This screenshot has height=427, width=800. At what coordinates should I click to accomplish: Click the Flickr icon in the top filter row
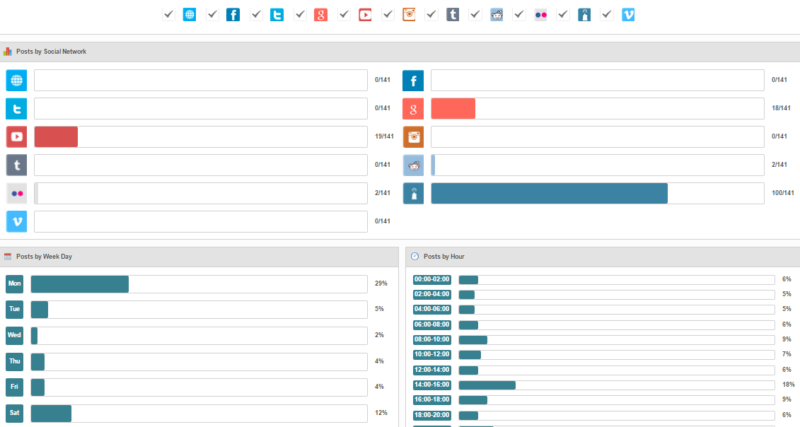click(x=541, y=15)
